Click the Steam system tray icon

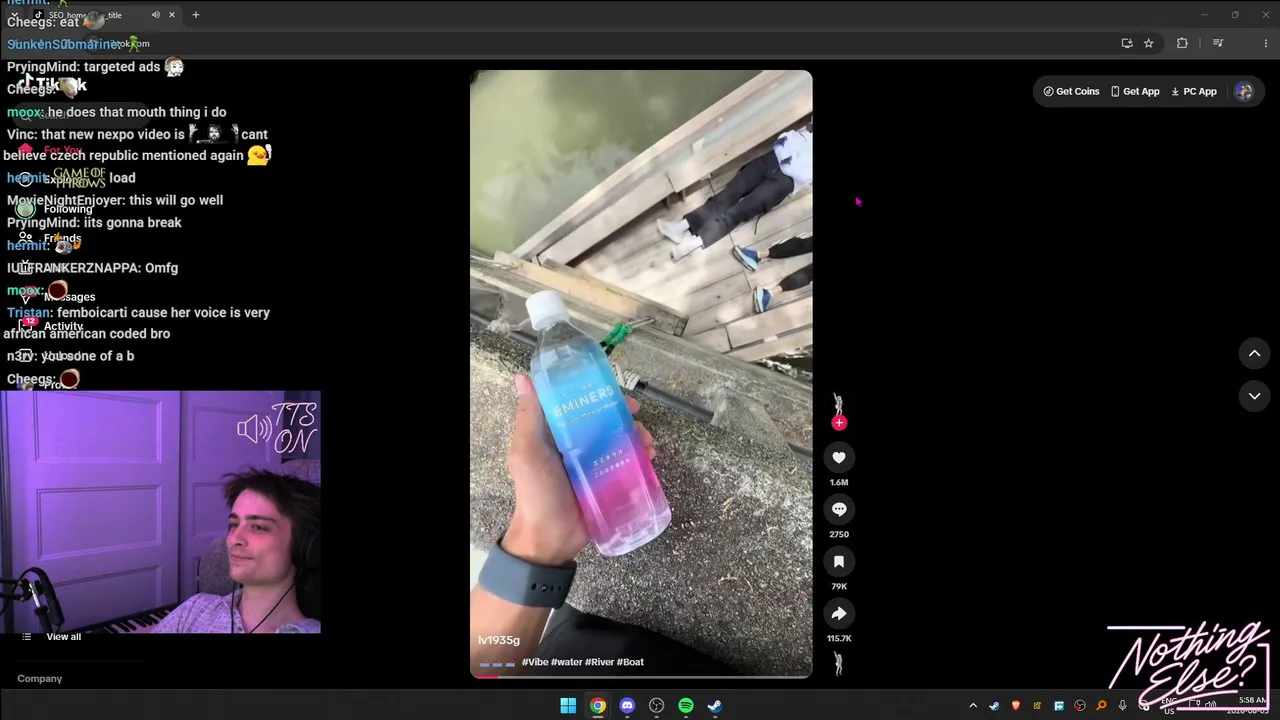coord(994,706)
